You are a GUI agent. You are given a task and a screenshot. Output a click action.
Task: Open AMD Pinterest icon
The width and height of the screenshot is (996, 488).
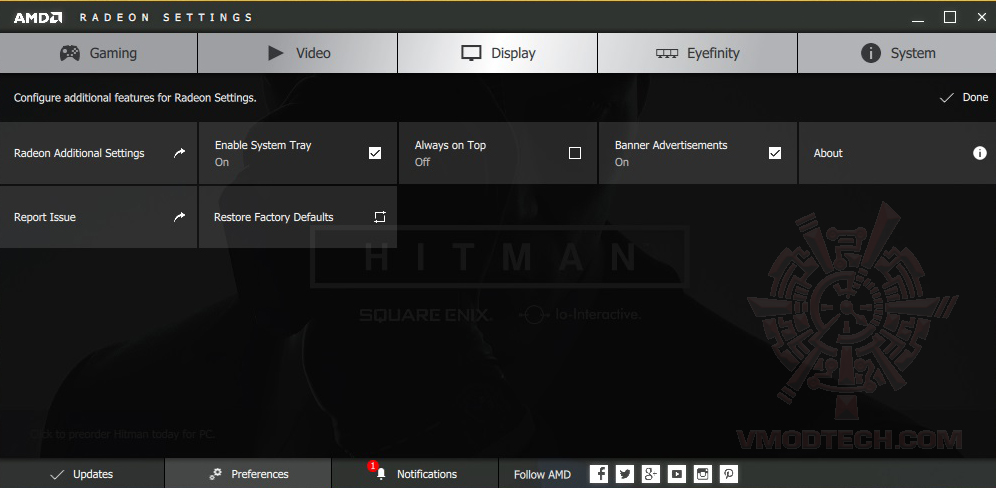[x=729, y=474]
